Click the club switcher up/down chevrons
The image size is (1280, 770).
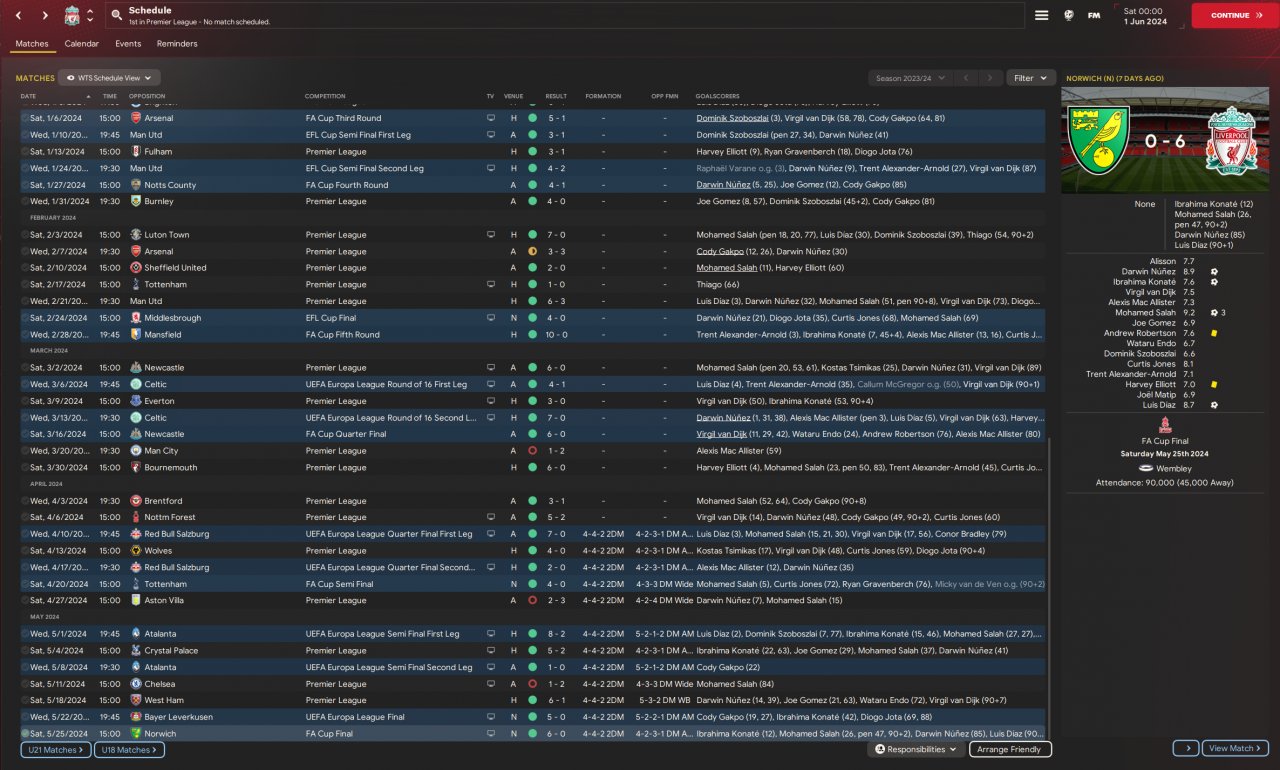pyautogui.click(x=90, y=15)
